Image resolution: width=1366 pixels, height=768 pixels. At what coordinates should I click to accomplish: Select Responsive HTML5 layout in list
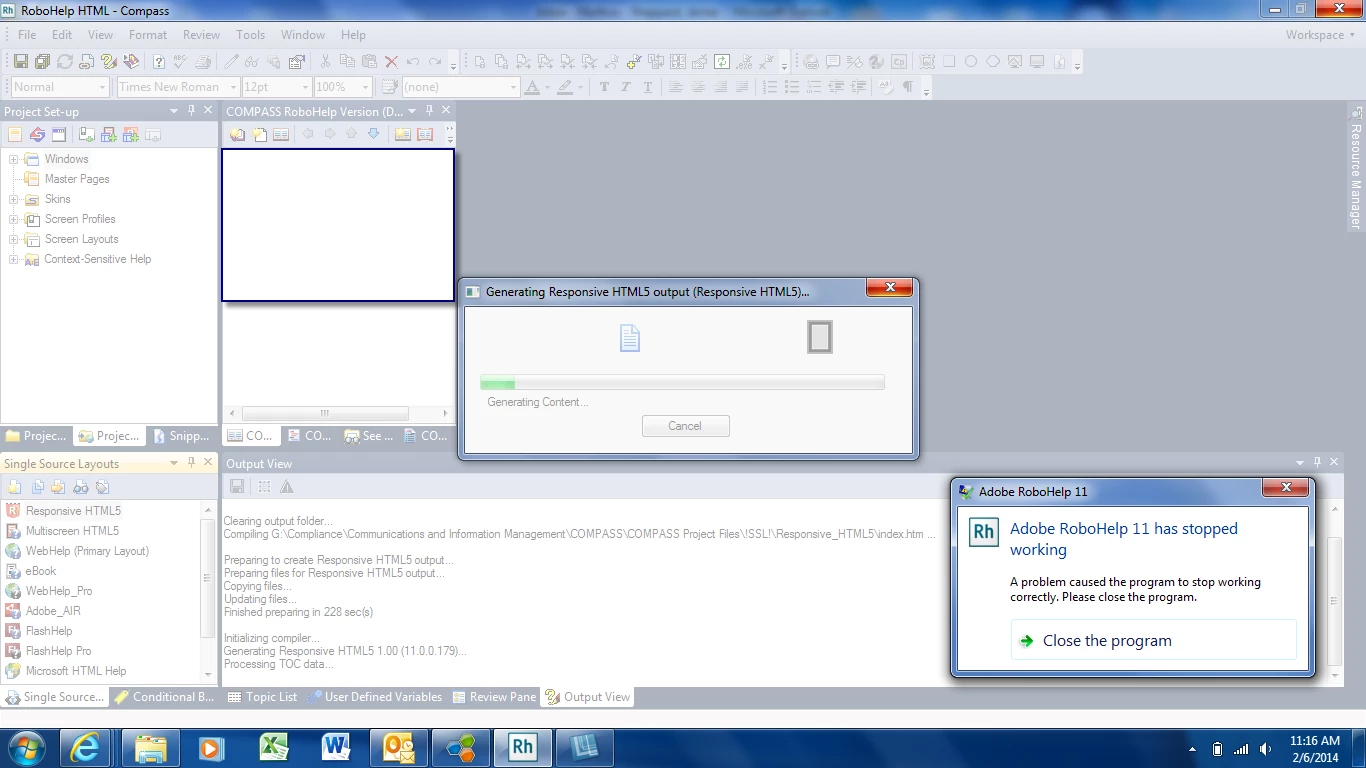(73, 511)
